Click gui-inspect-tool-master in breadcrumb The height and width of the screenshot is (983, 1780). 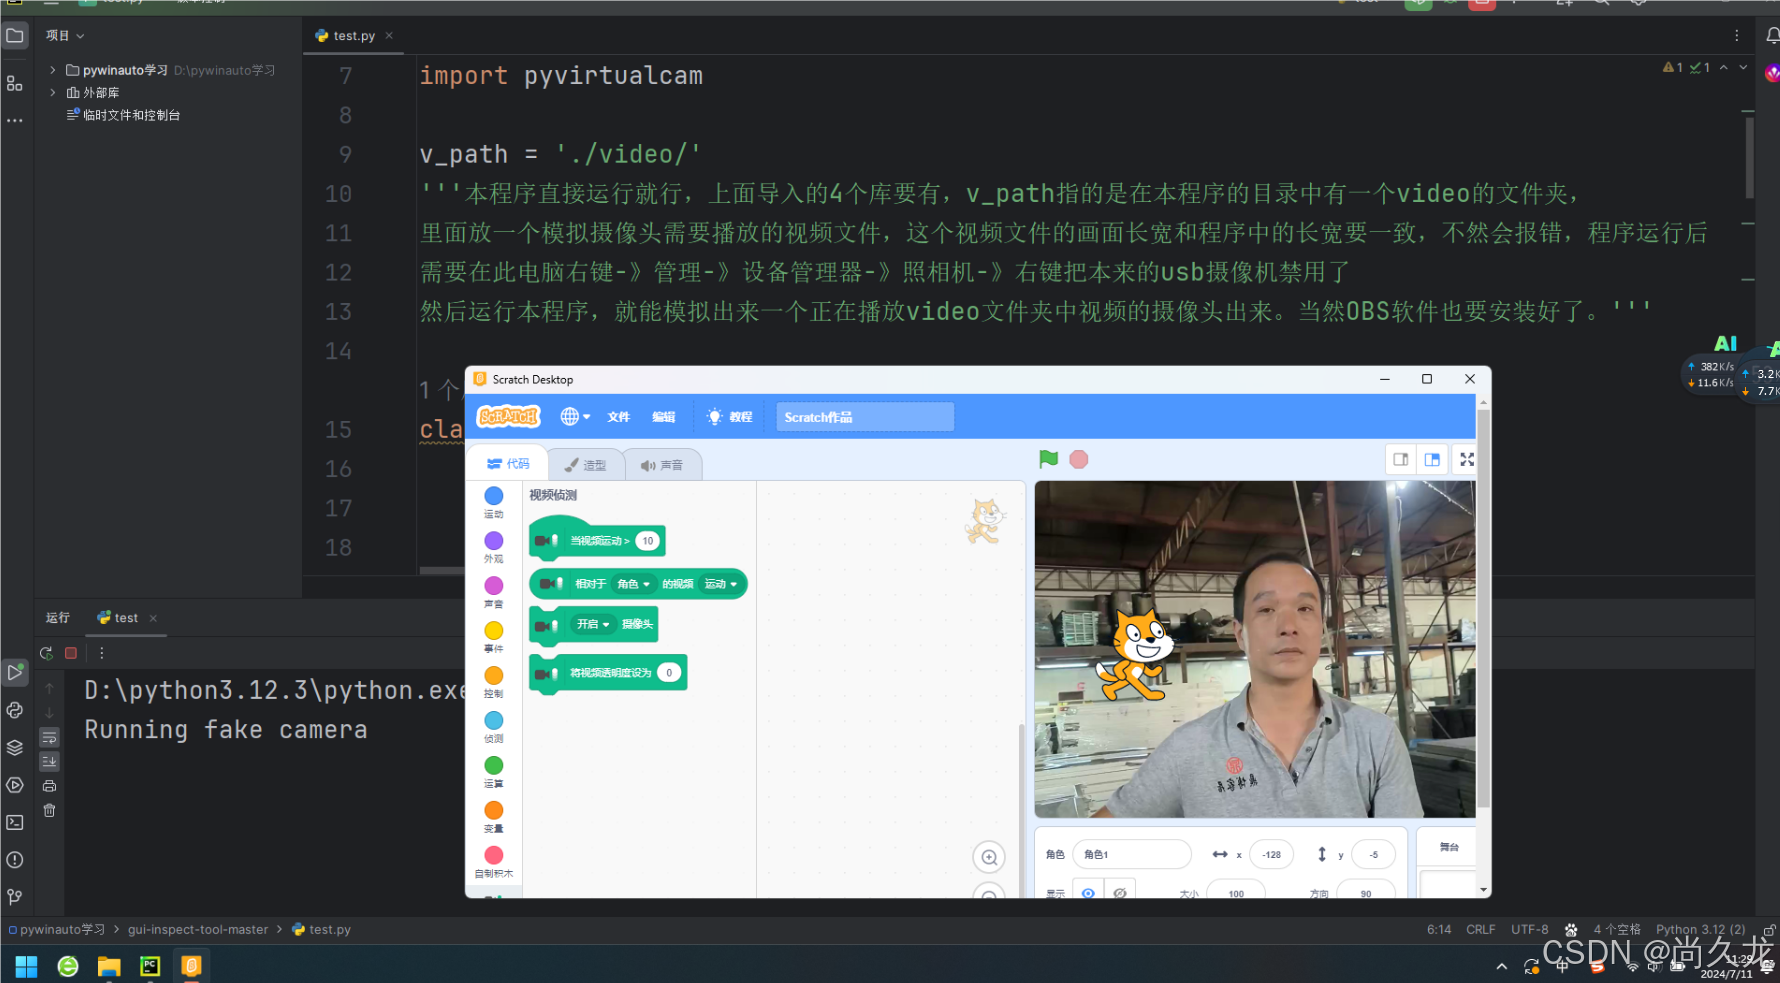pos(198,929)
